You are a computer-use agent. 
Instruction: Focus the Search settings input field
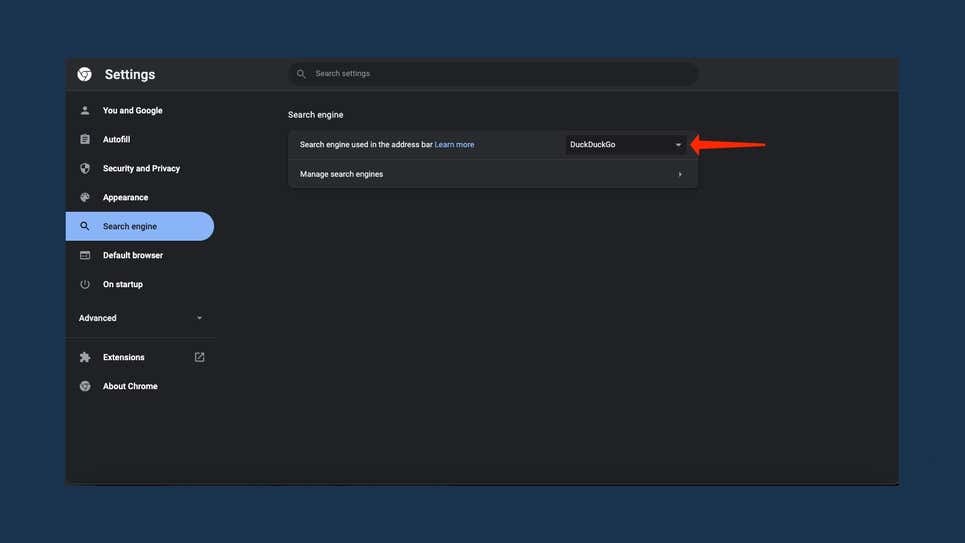[500, 74]
